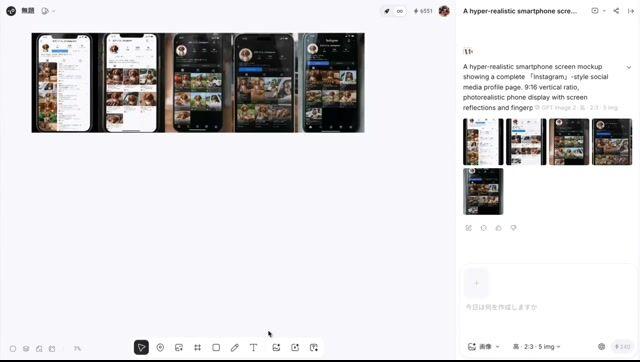
Task: Click the chat title "A hyper-realistic smartphone scre..."
Action: [520, 11]
